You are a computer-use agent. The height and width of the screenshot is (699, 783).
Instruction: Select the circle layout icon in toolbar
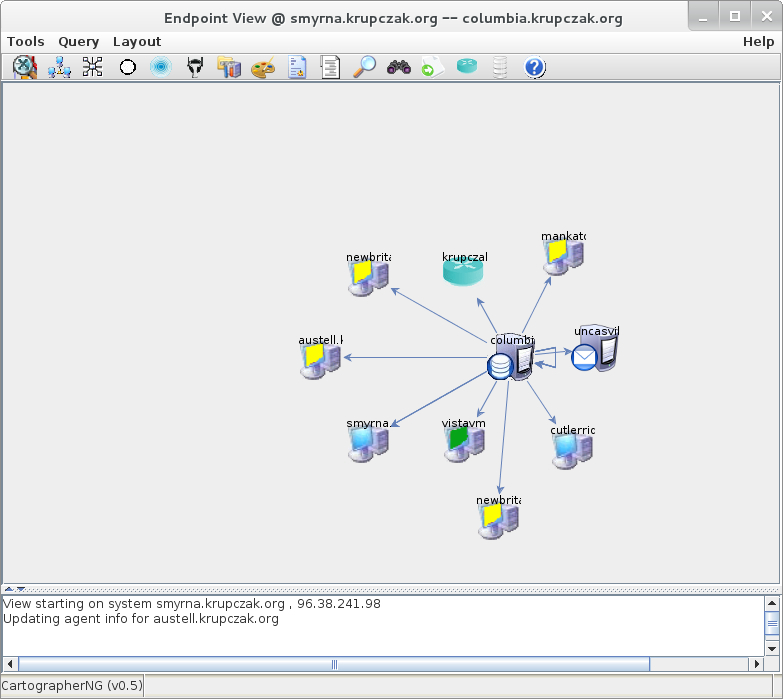pos(127,67)
